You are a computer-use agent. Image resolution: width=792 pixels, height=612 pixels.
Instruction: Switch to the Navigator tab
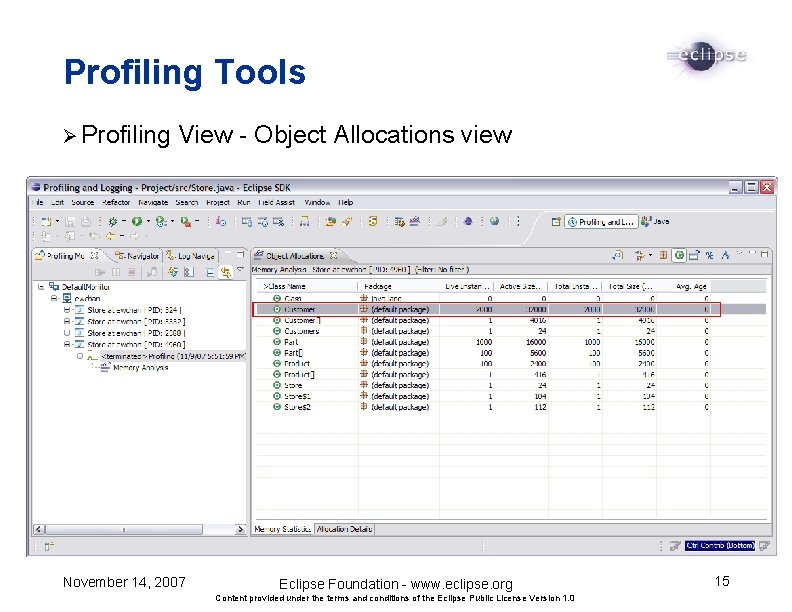pos(136,256)
